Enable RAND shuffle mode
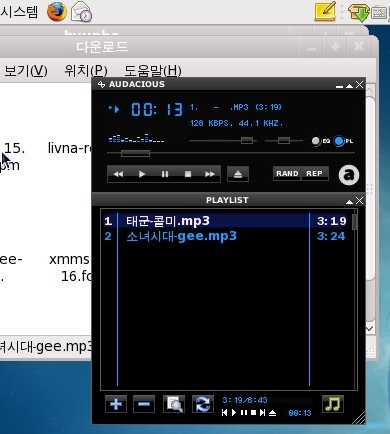This screenshot has height=434, width=390. pos(287,174)
